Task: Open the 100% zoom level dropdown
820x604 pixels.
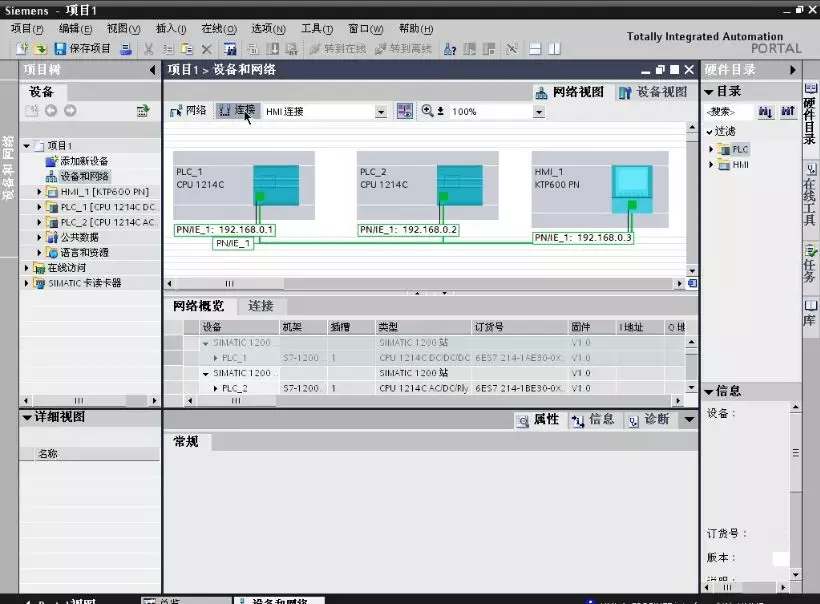Action: pyautogui.click(x=538, y=112)
